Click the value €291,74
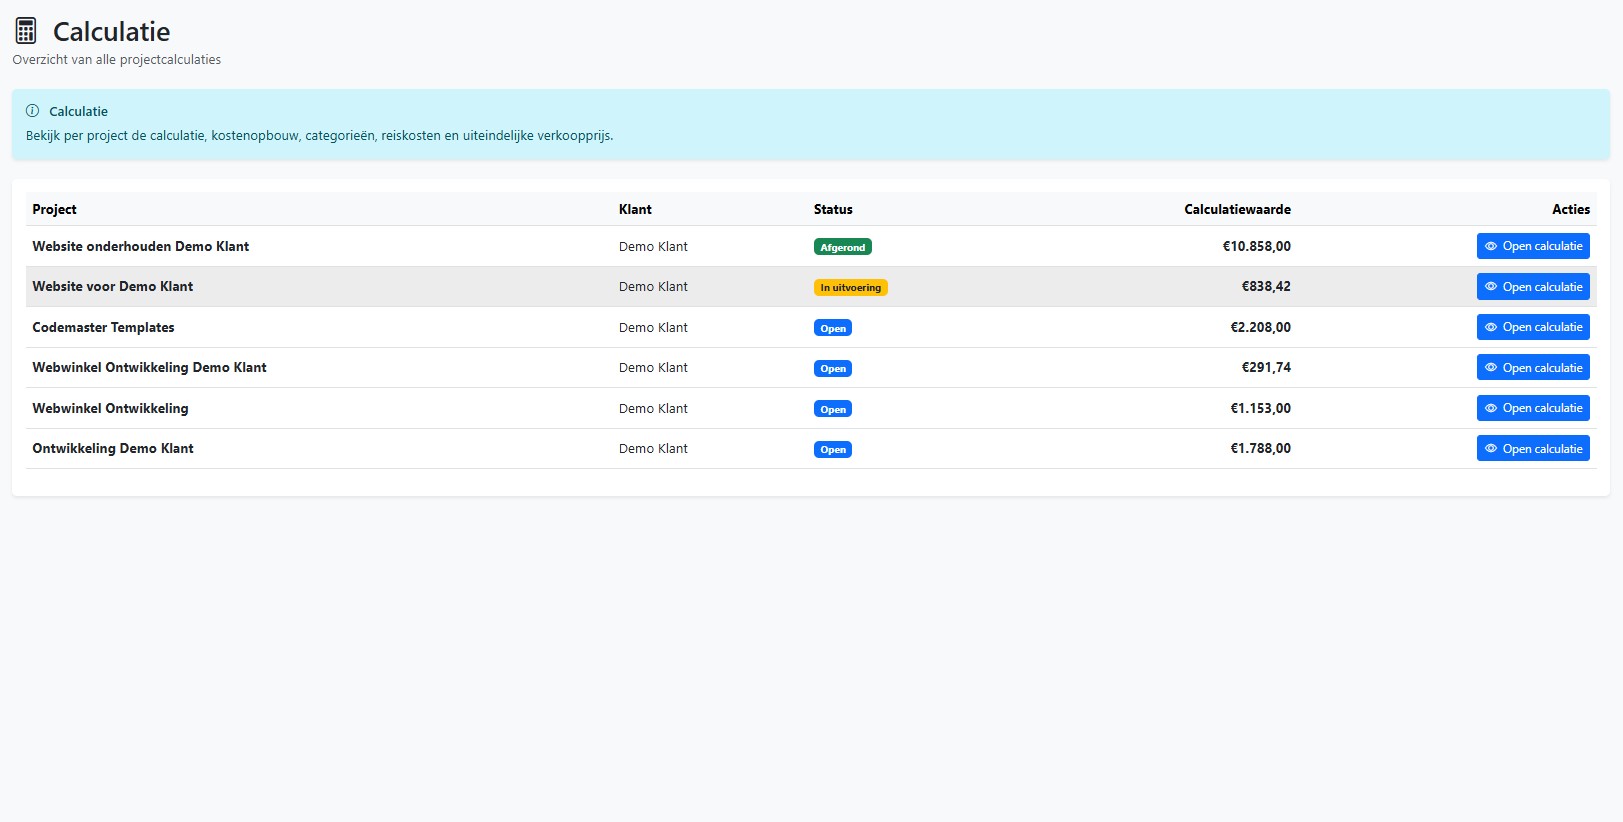 [x=1266, y=367]
